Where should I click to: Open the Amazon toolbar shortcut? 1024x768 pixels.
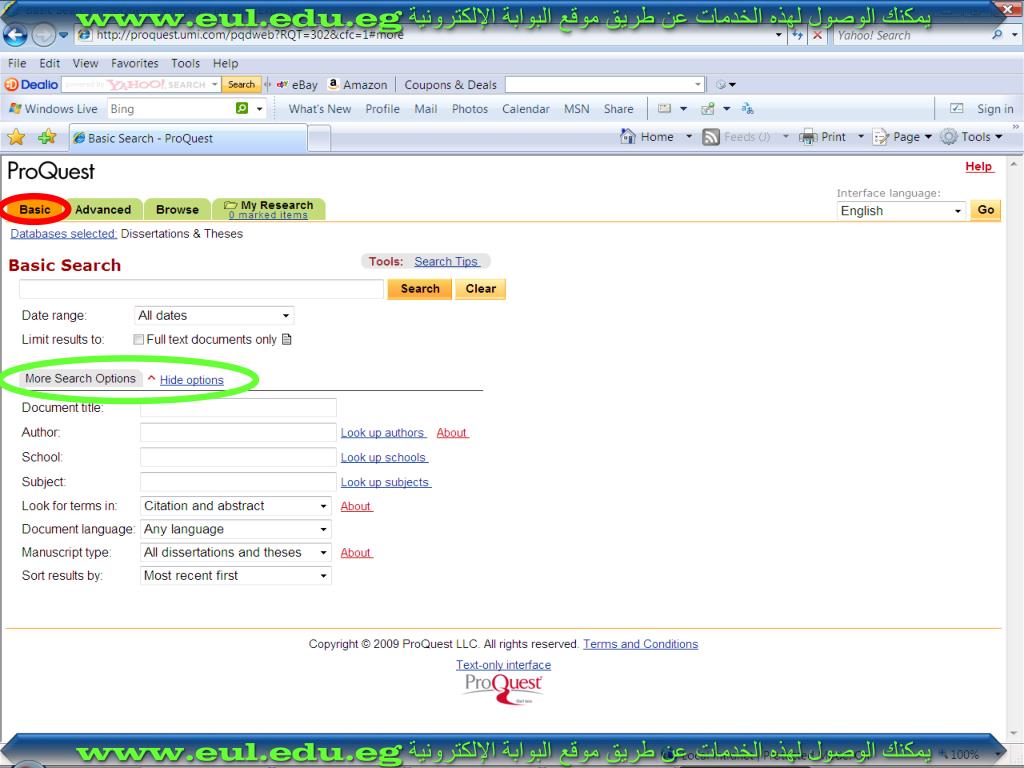tap(358, 84)
